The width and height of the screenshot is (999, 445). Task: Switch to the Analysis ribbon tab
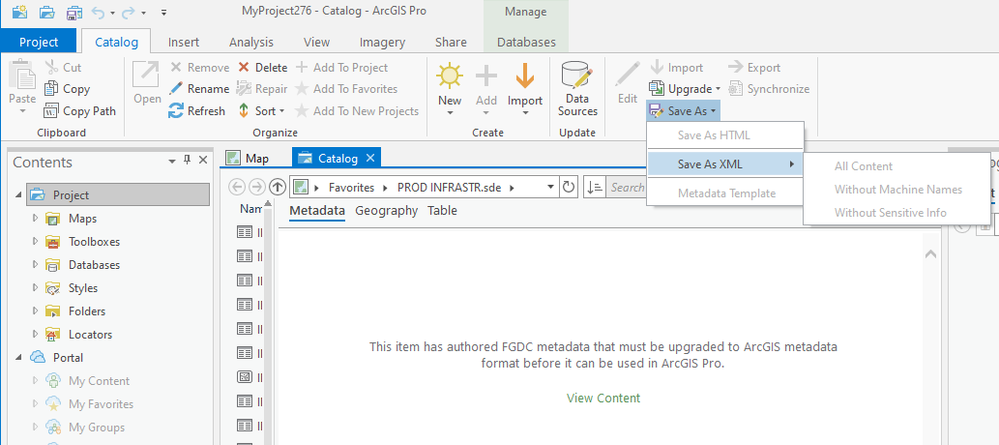click(251, 42)
